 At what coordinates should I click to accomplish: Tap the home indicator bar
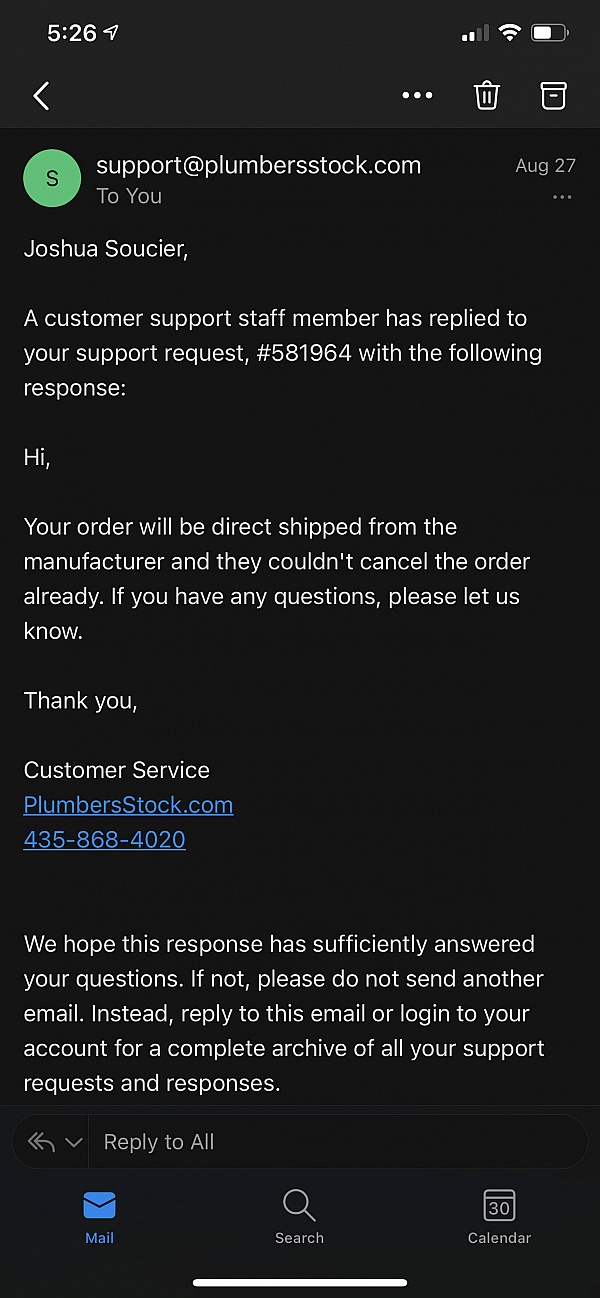click(300, 1283)
